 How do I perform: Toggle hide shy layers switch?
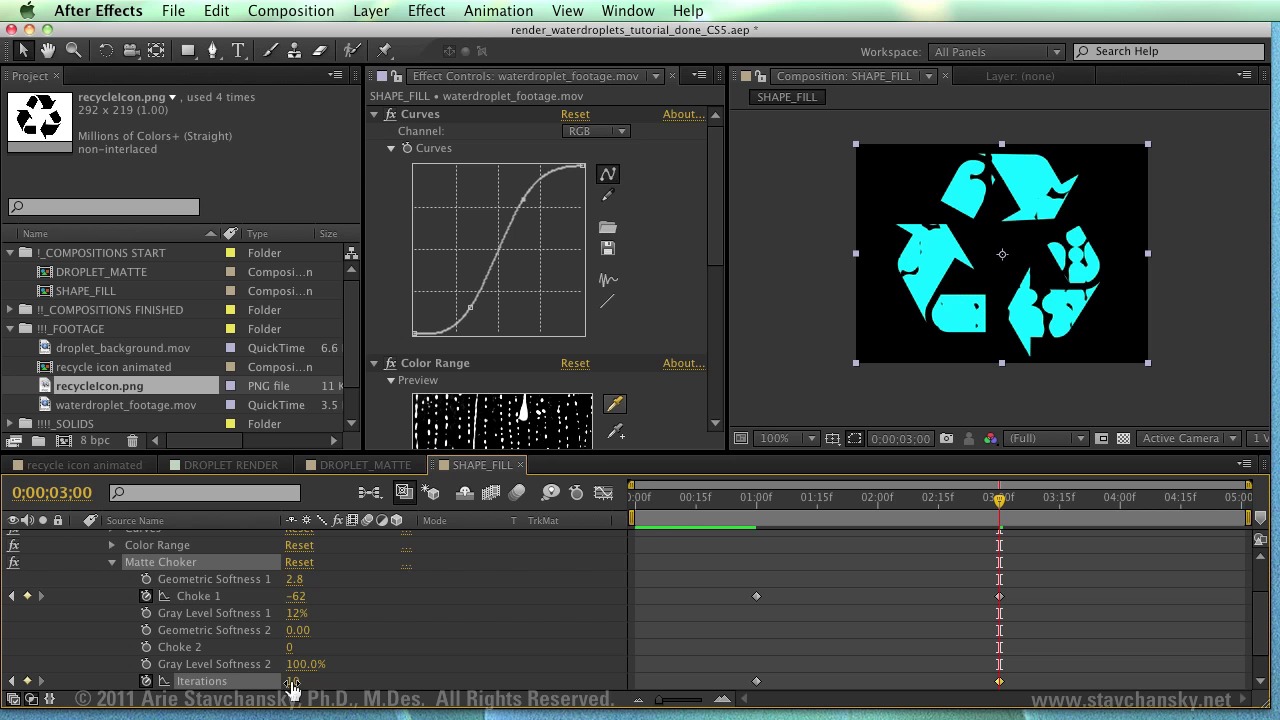tap(465, 492)
